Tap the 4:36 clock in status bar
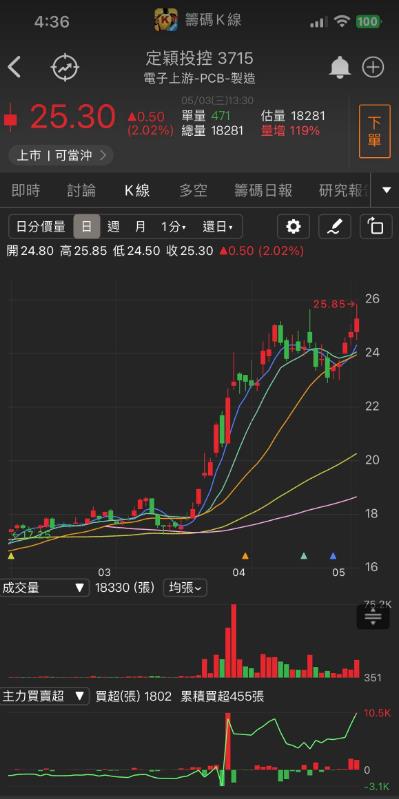 [51, 22]
